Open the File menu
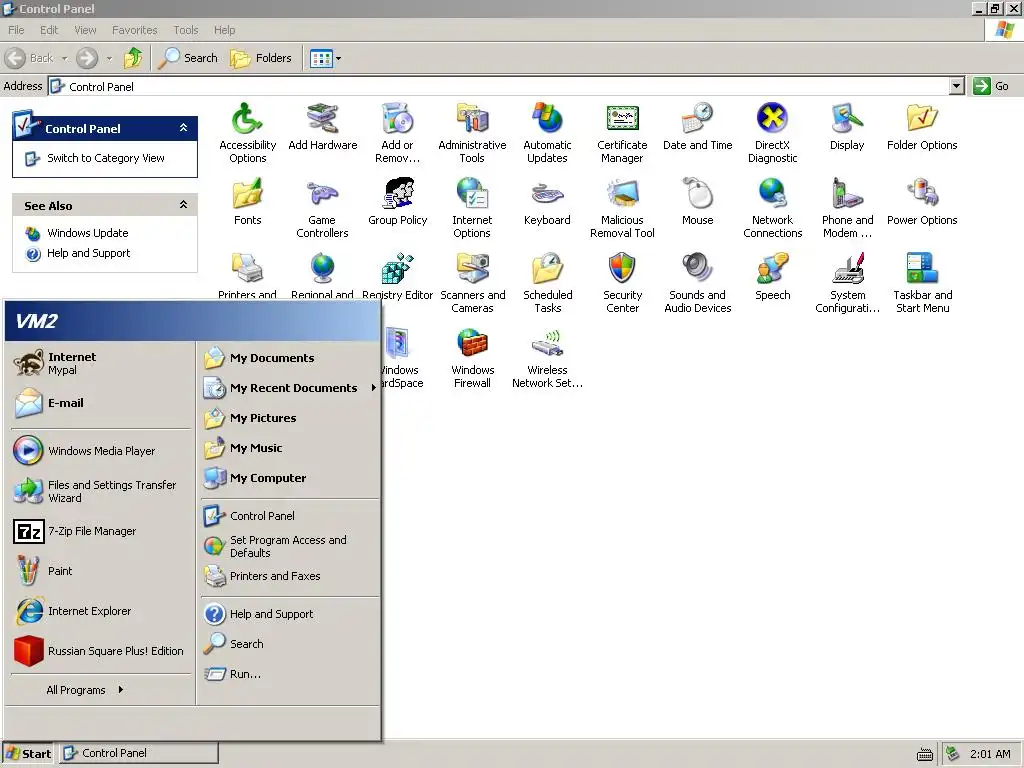Screen dimensions: 1024x768 pyautogui.click(x=16, y=30)
